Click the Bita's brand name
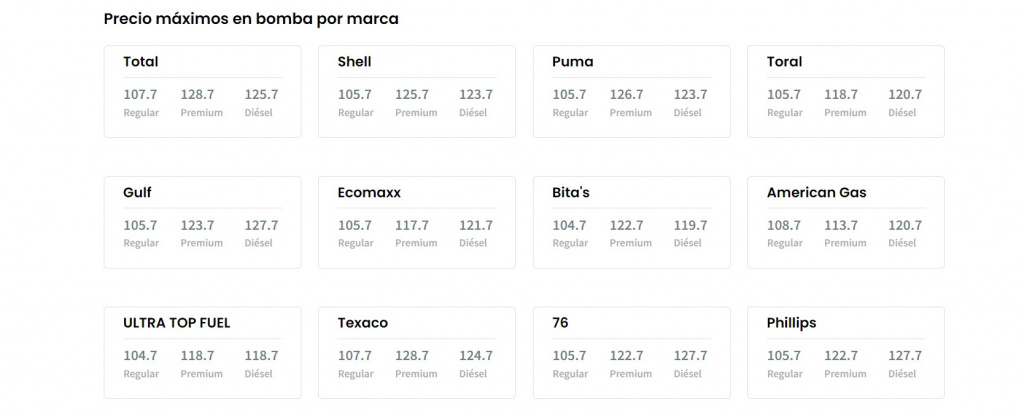This screenshot has width=1024, height=416. [x=571, y=192]
